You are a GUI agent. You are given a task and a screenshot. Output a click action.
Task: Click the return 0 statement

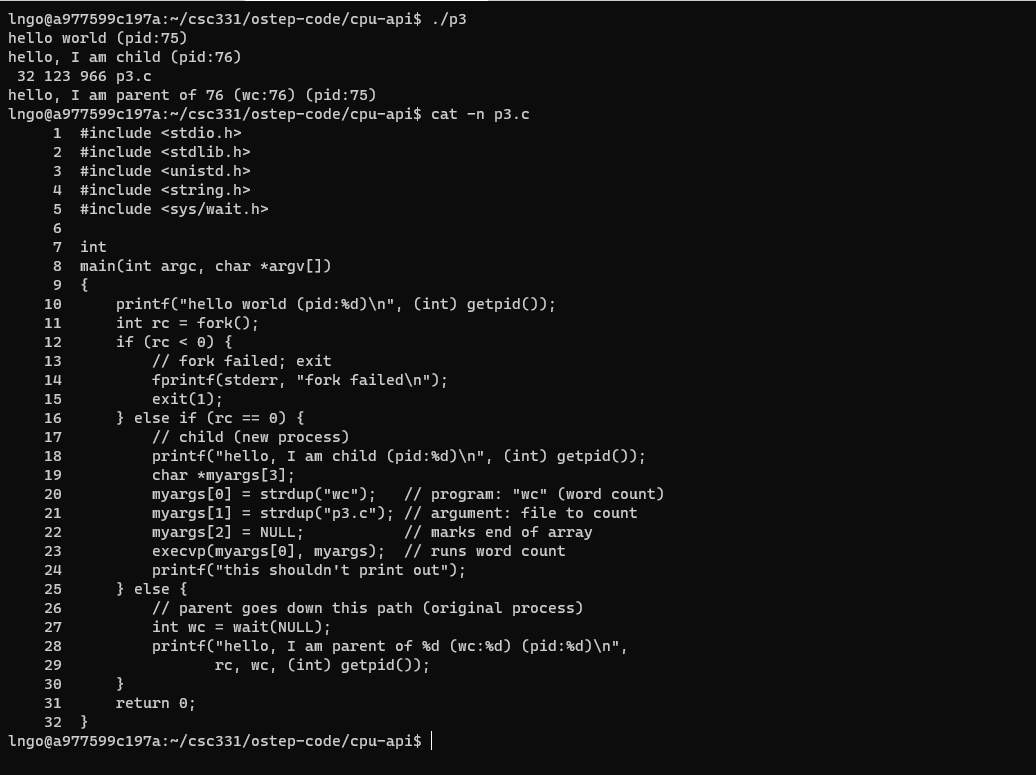click(x=156, y=704)
